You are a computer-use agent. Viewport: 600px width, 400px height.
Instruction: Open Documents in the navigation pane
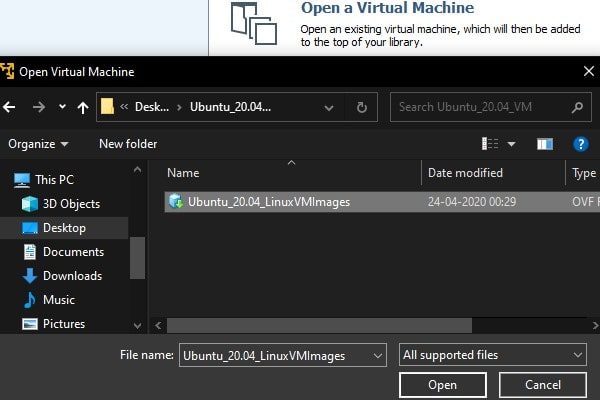click(x=73, y=252)
